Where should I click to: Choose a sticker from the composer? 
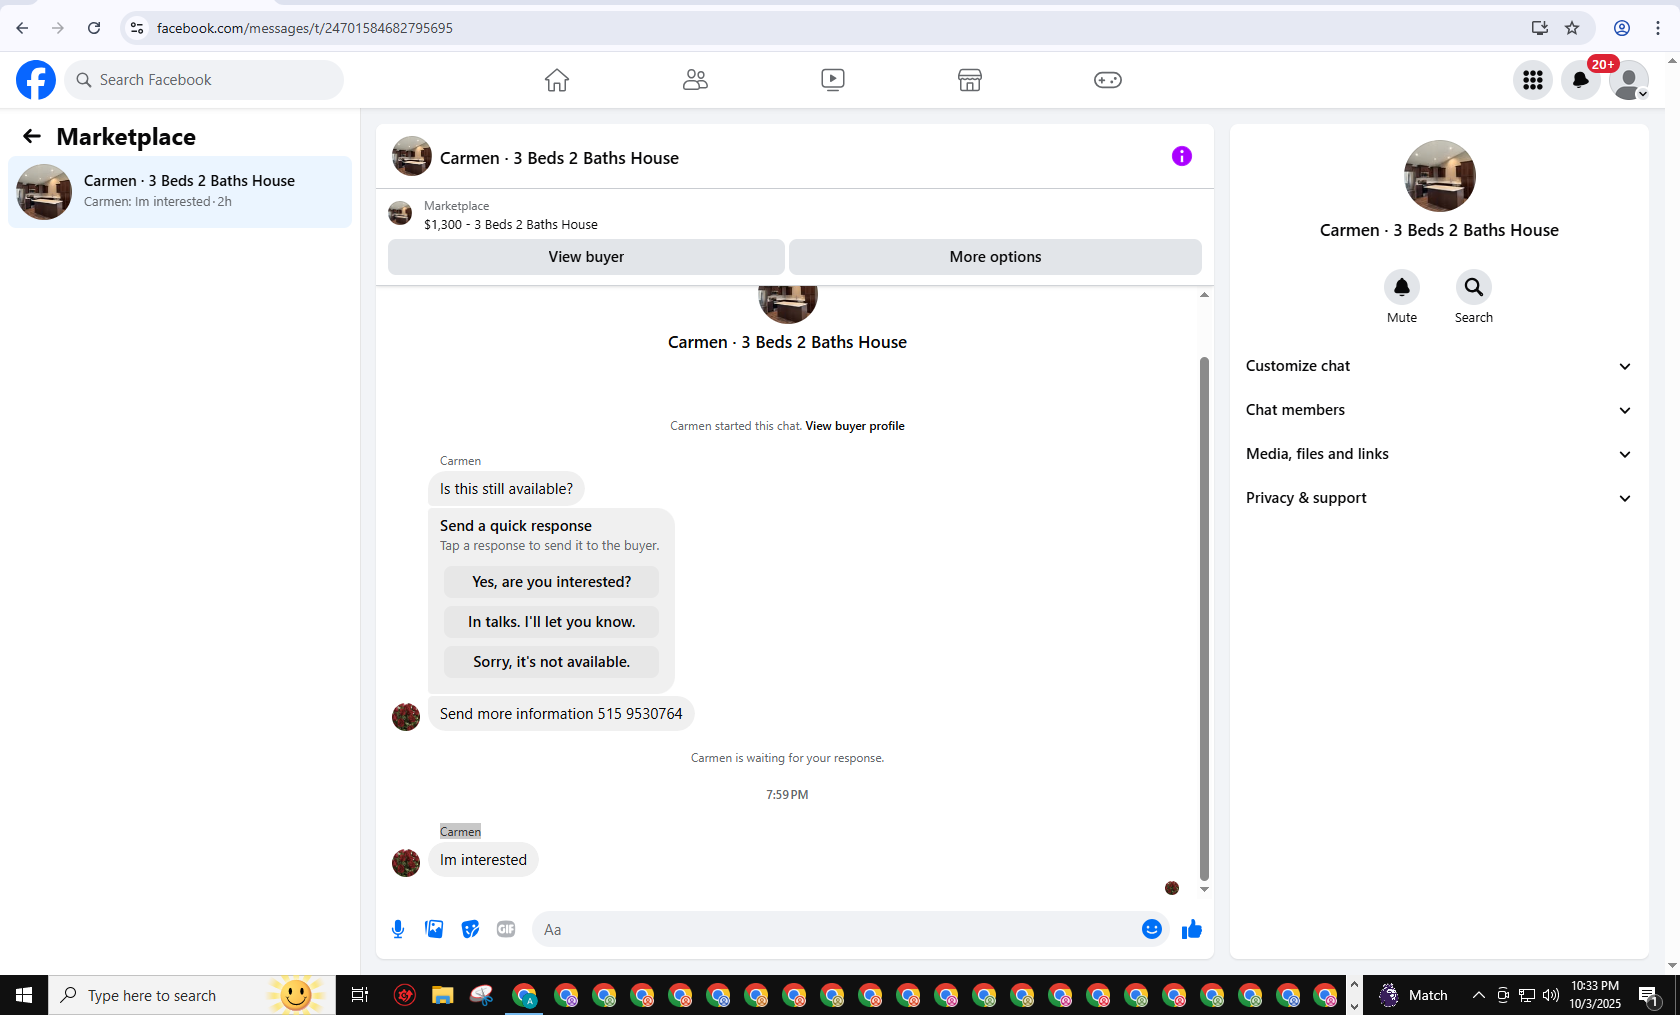470,929
